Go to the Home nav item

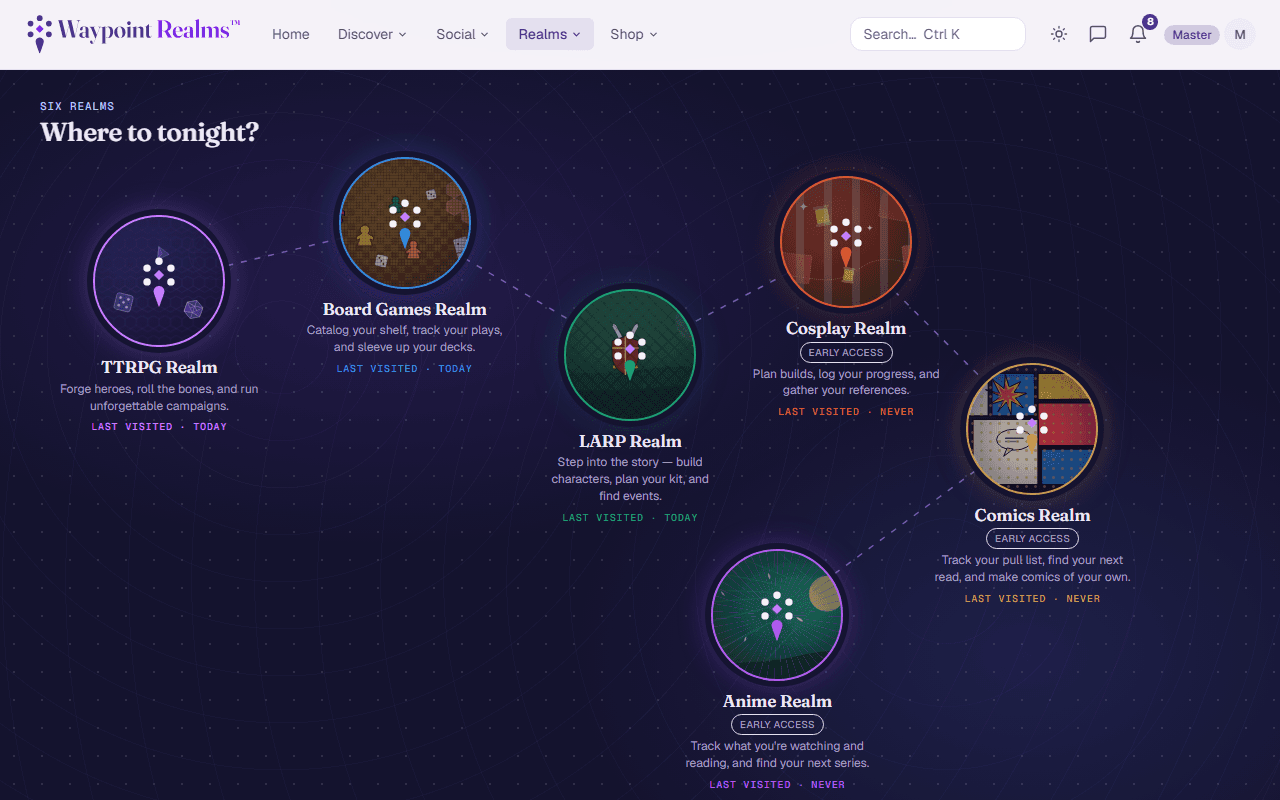291,34
